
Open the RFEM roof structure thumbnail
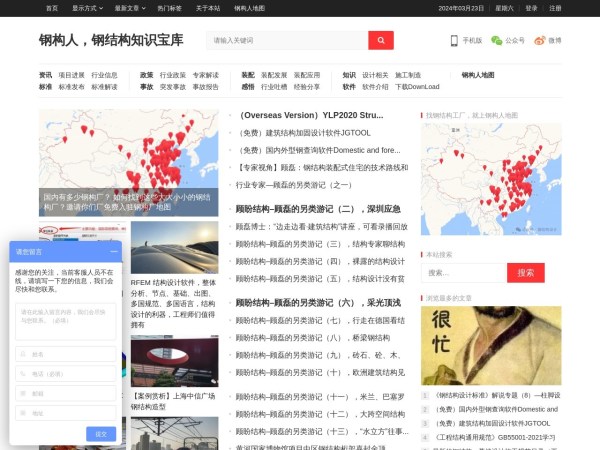[x=174, y=247]
